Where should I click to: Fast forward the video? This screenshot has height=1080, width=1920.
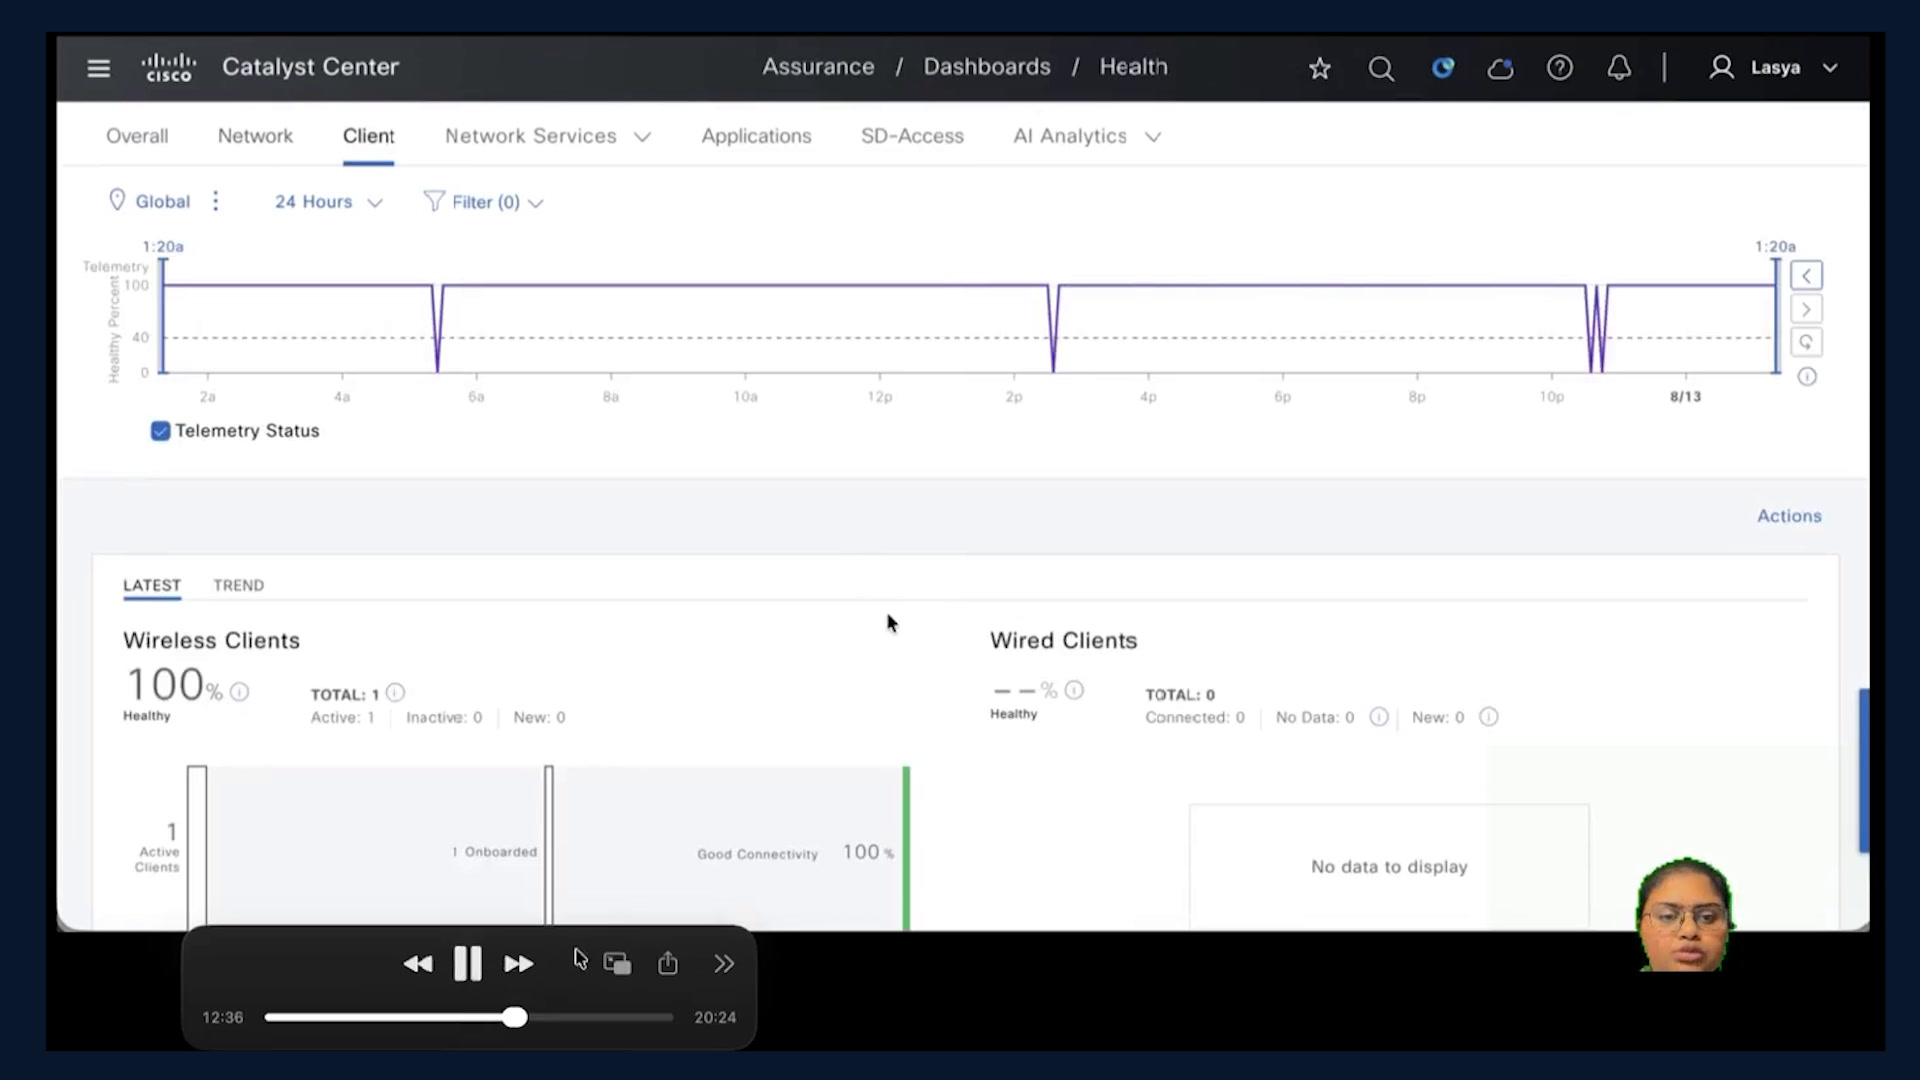coord(518,964)
